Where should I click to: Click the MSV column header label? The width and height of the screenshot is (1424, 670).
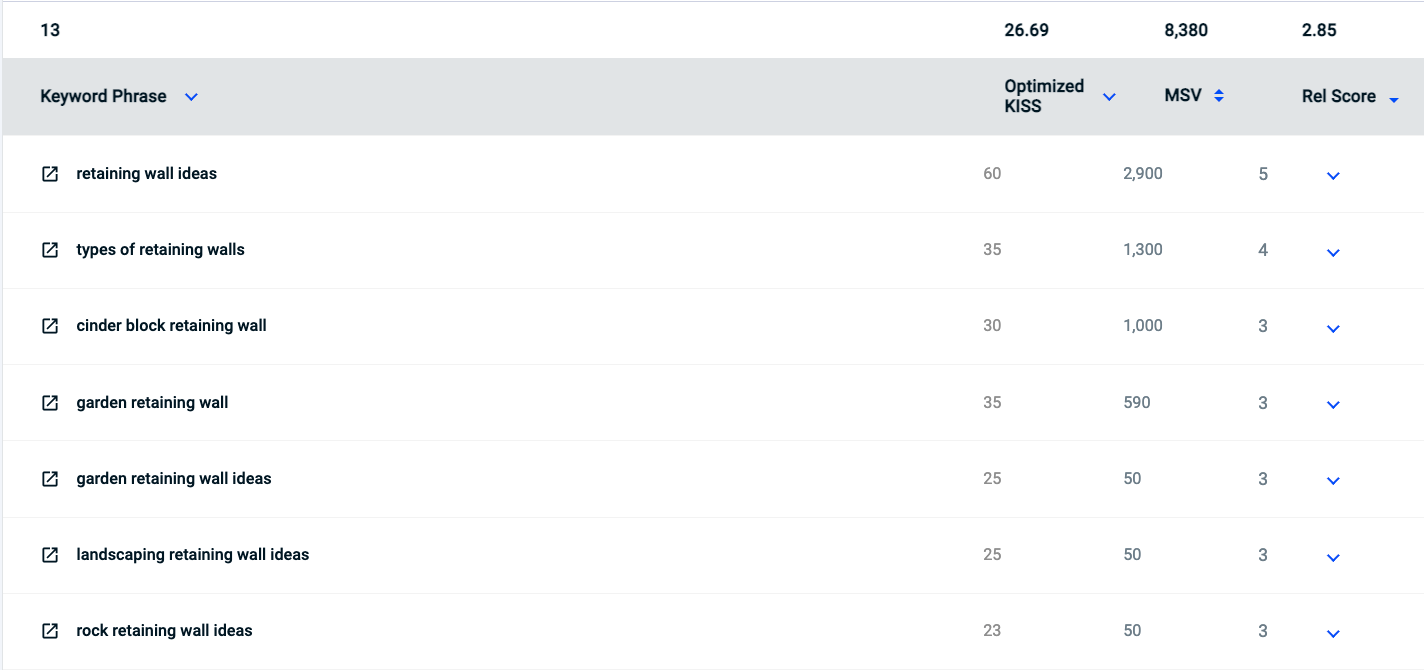click(1184, 96)
